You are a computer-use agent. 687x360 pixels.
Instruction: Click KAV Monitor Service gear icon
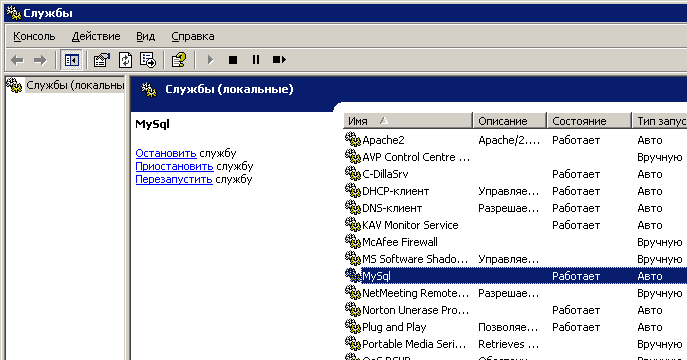[353, 225]
